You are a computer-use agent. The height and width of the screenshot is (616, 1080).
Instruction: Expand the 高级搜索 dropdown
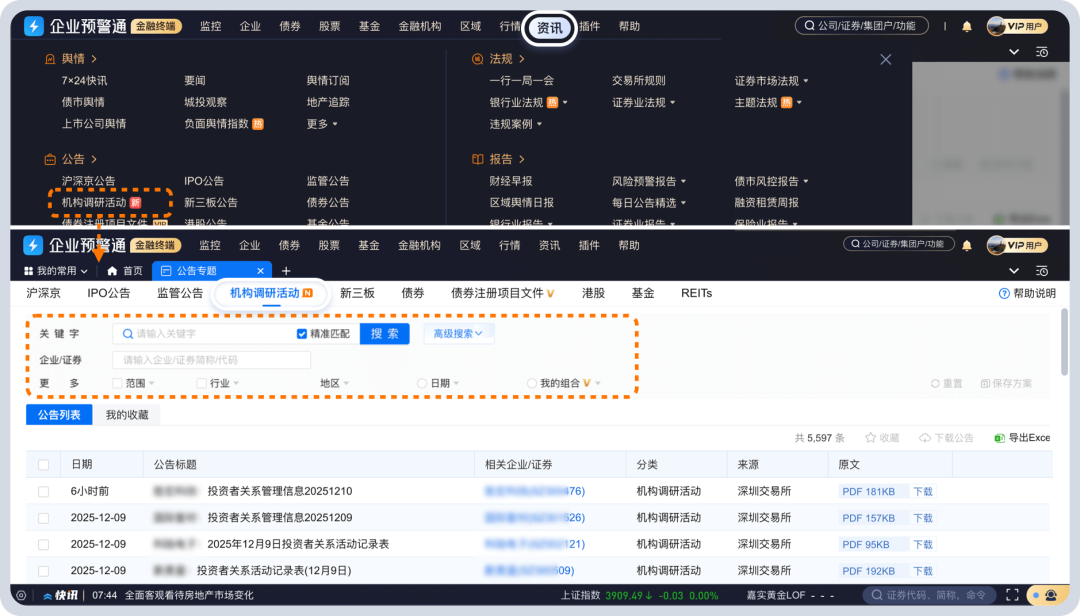click(x=458, y=333)
